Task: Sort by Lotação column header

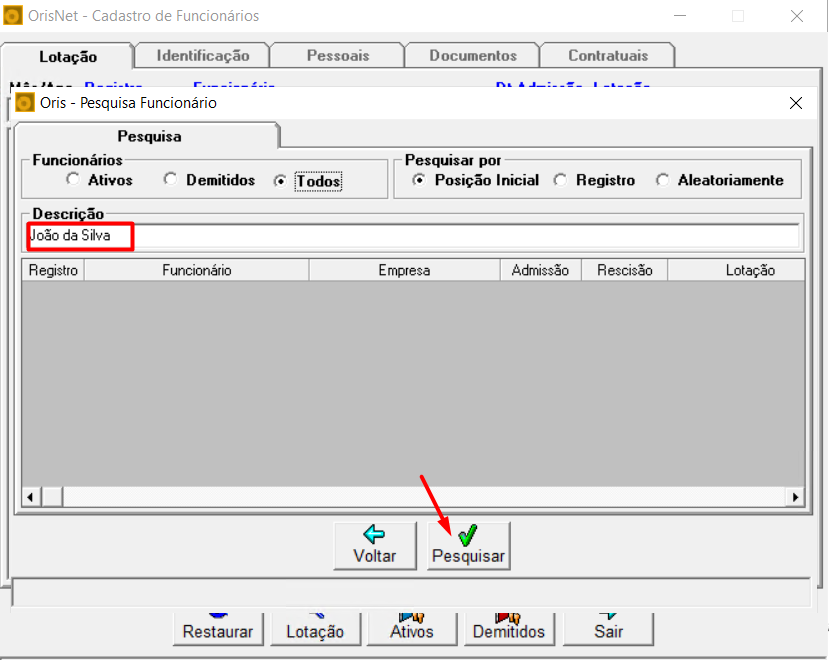Action: pos(736,270)
